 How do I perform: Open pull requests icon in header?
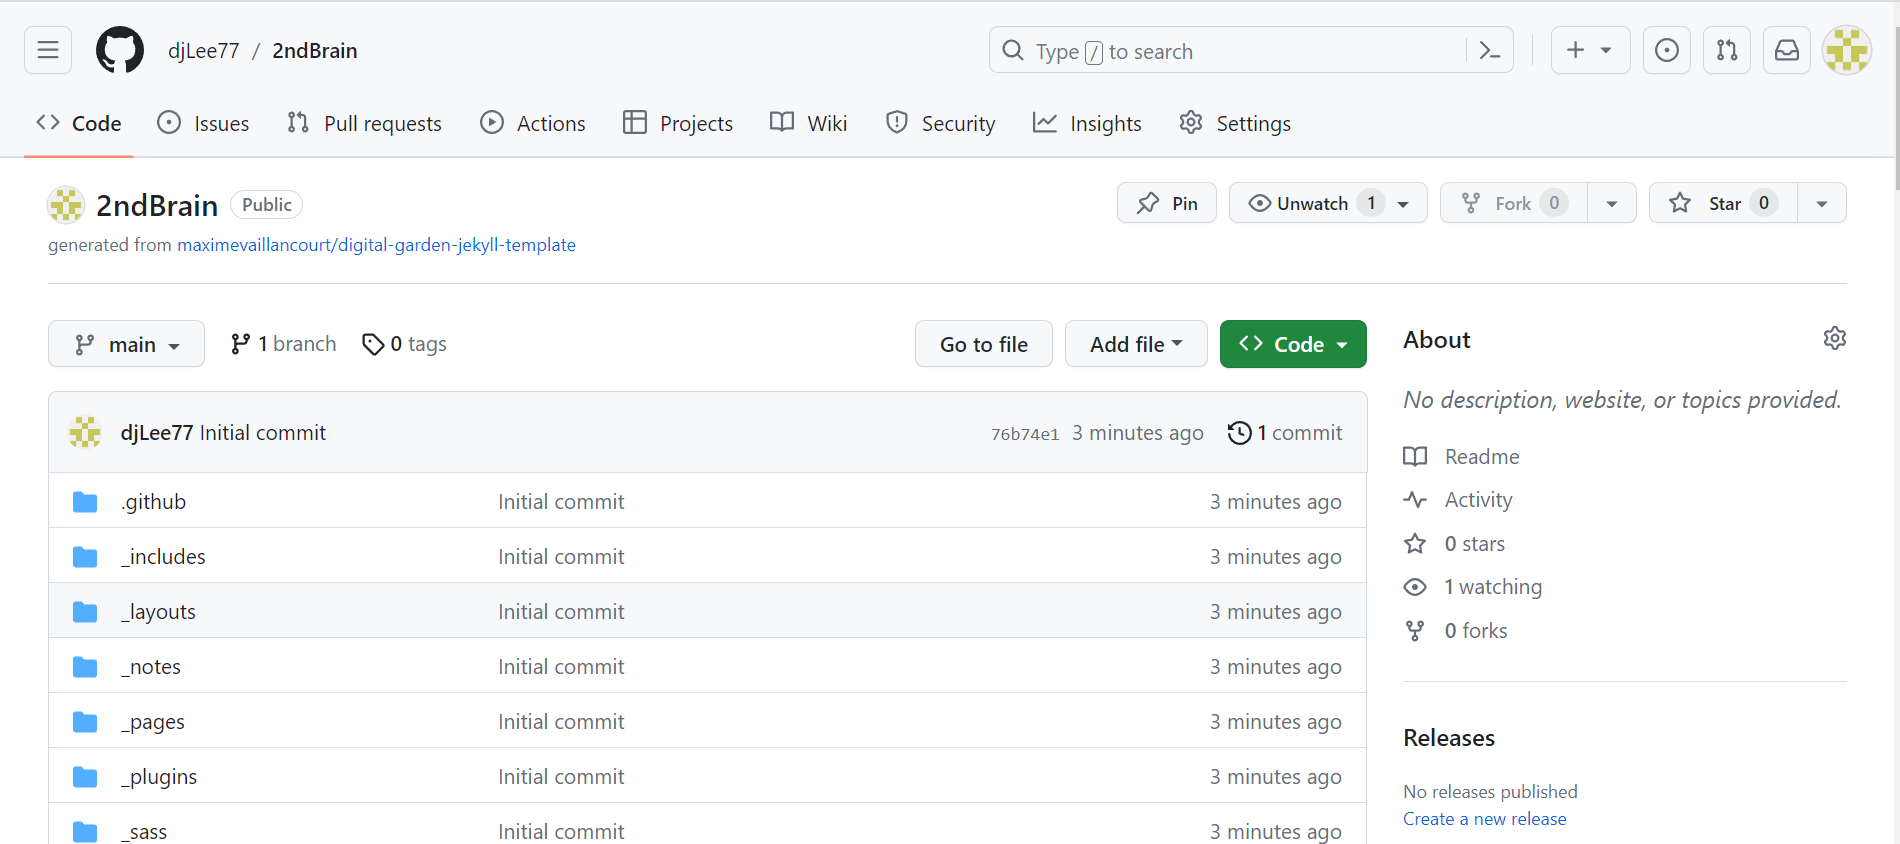1727,50
